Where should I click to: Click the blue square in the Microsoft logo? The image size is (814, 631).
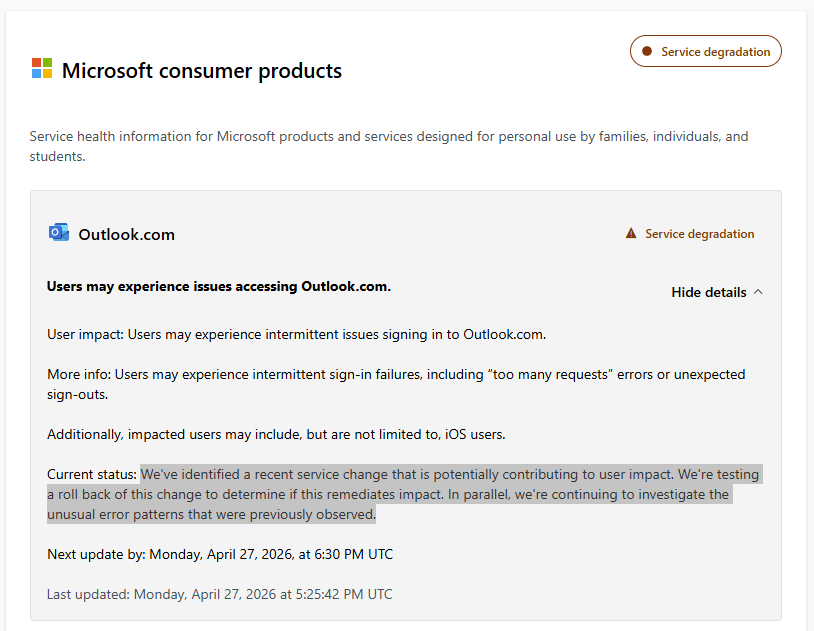tap(35, 72)
